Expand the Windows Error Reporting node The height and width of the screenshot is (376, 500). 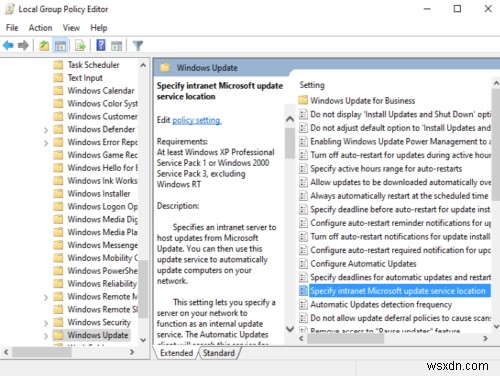point(46,143)
